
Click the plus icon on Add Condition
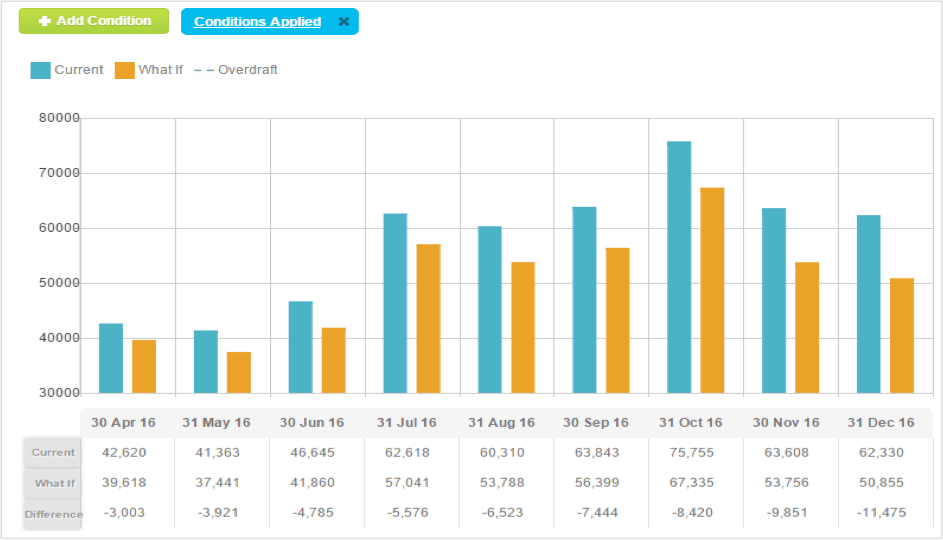pyautogui.click(x=44, y=21)
